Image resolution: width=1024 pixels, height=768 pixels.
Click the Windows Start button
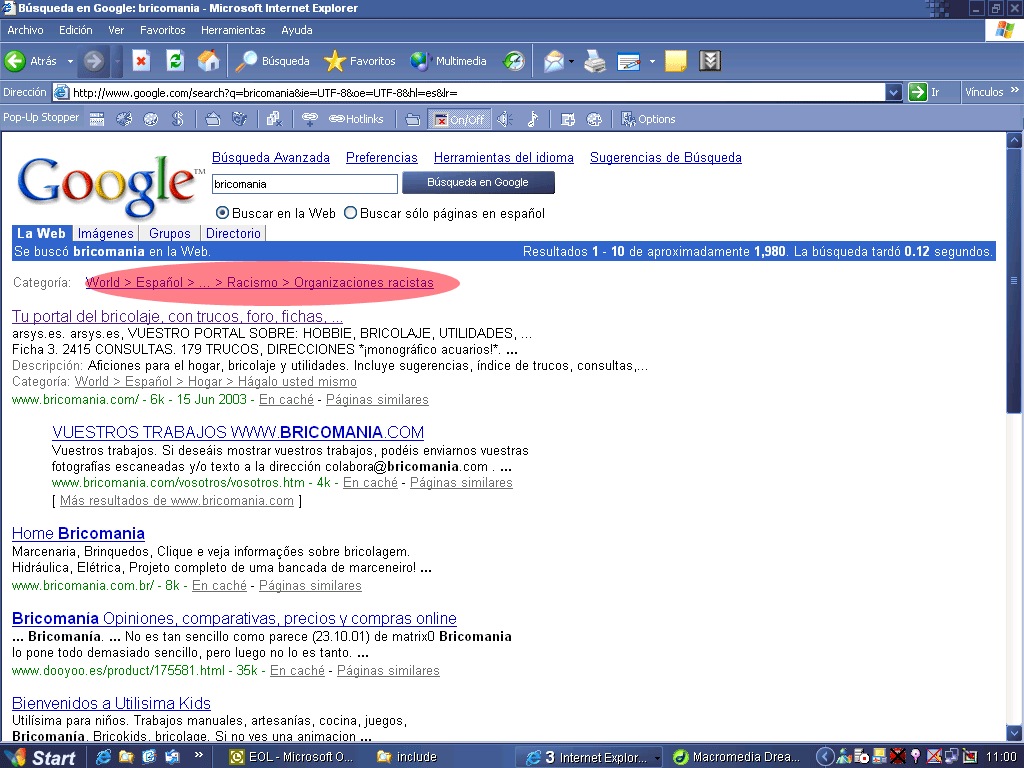click(40, 757)
